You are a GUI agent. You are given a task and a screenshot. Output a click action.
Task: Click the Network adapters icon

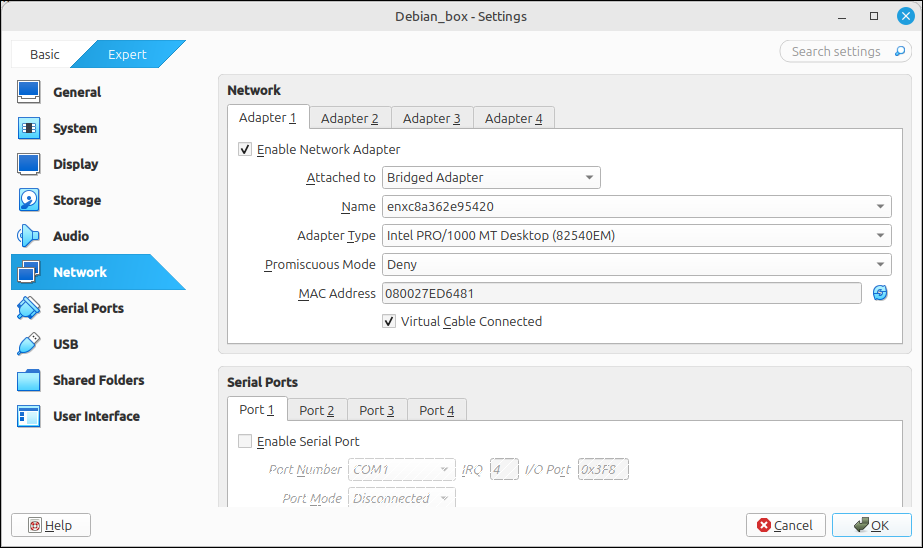[28, 272]
